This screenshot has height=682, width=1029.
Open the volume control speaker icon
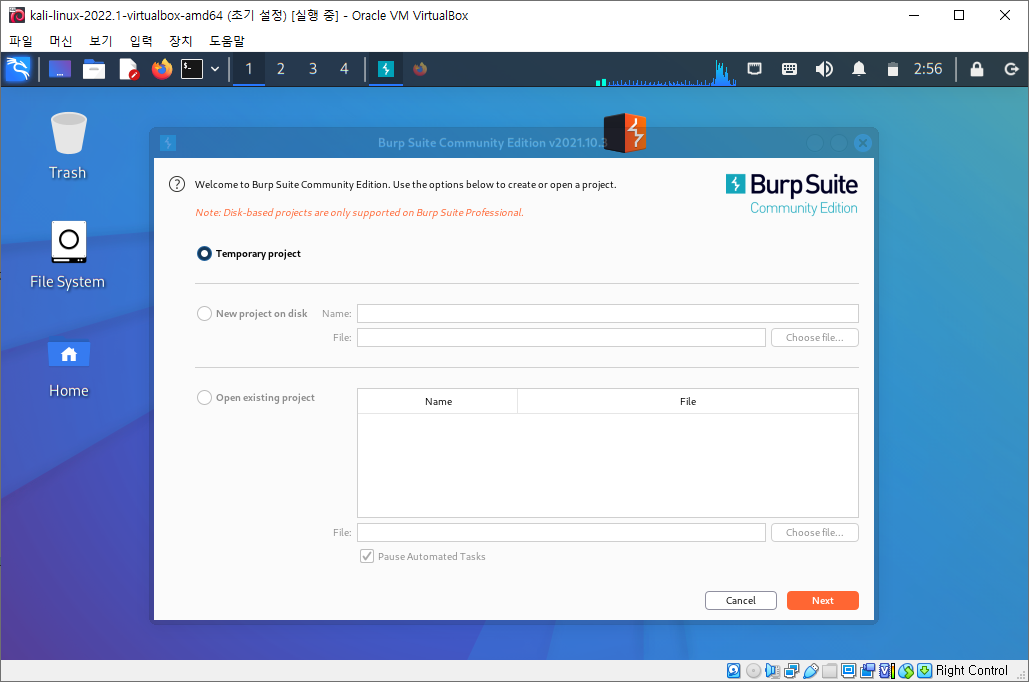tap(824, 69)
